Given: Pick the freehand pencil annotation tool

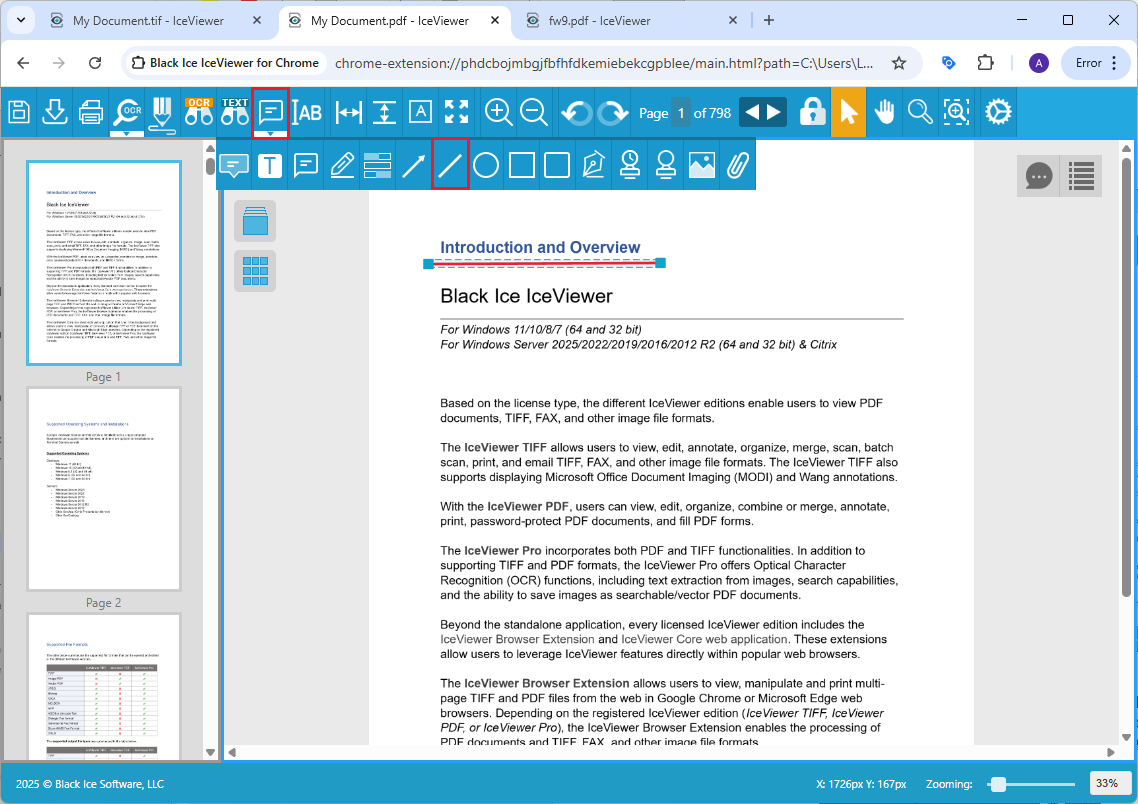Looking at the screenshot, I should [342, 165].
